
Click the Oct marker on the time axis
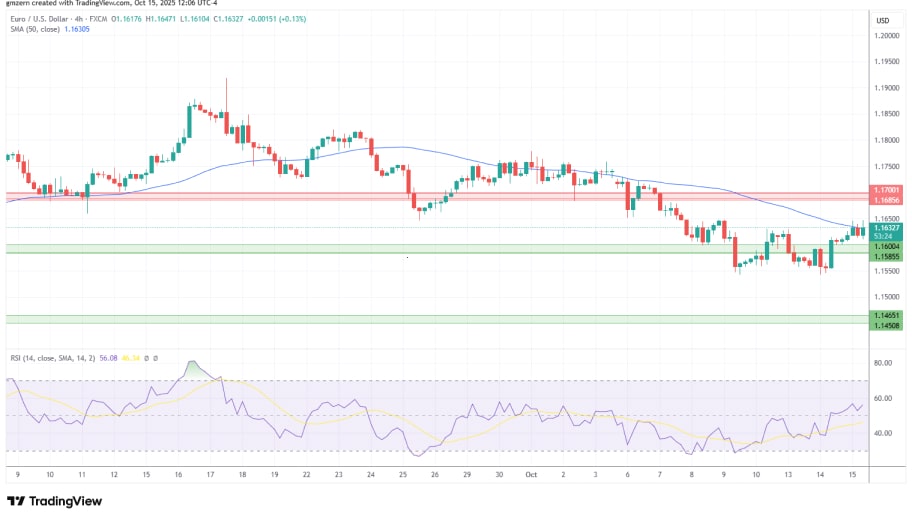click(531, 476)
